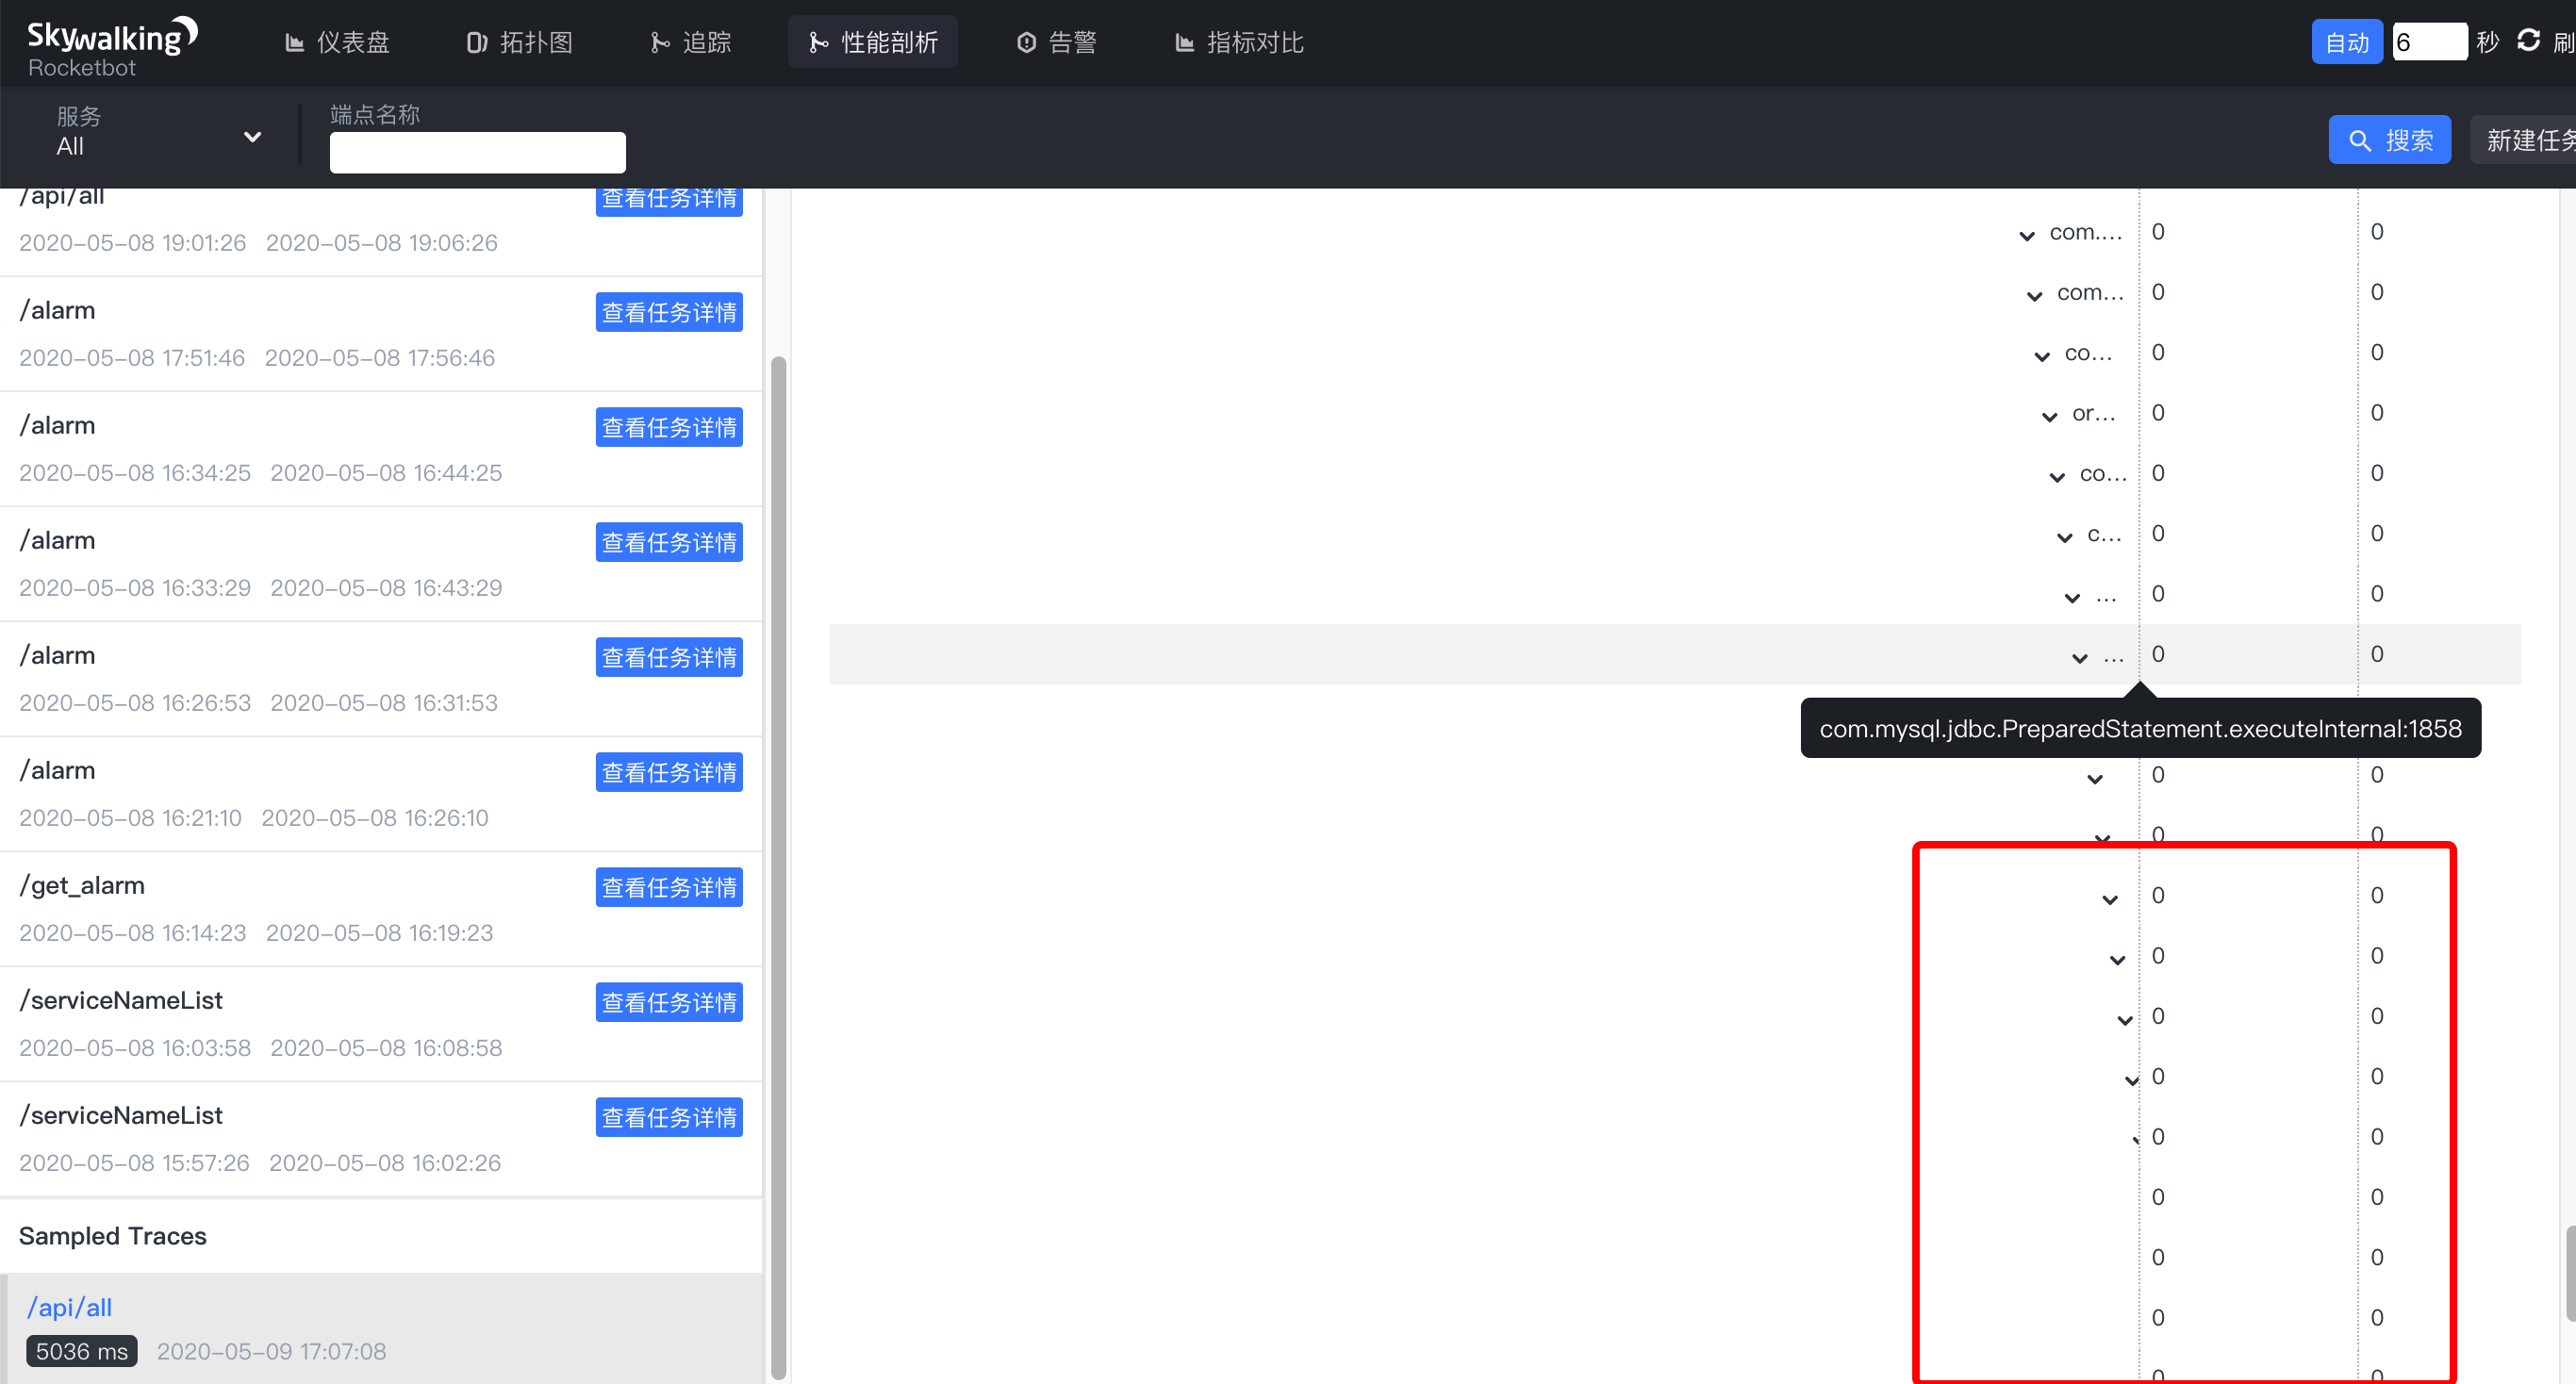Collapse the first com.... stack row
The width and height of the screenshot is (2576, 1384).
[x=2027, y=236]
